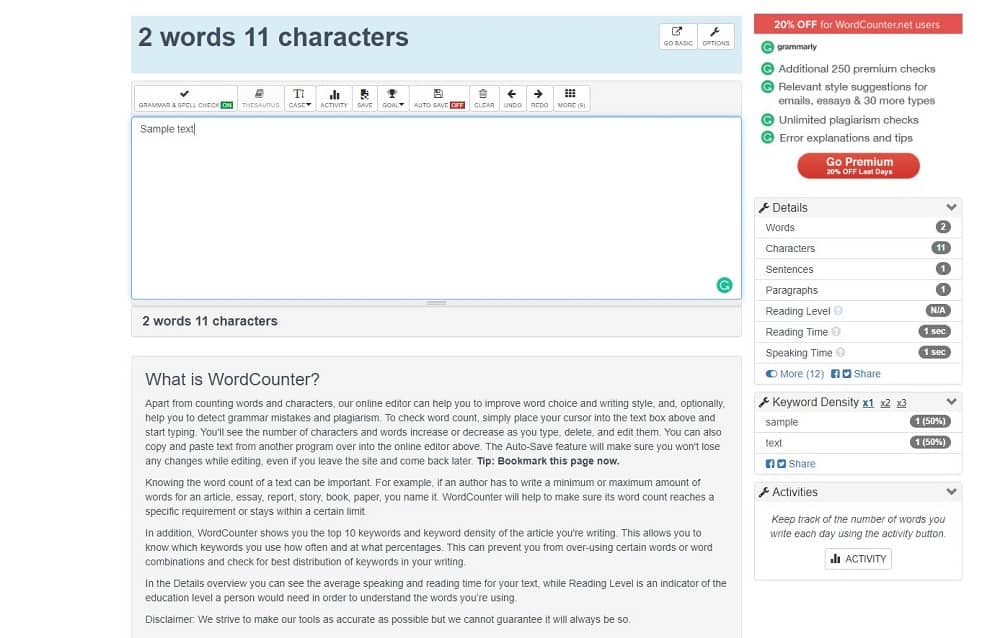Screen dimensions: 1000x638
Task: Click the Twitter share icon in Details
Action: tap(846, 374)
